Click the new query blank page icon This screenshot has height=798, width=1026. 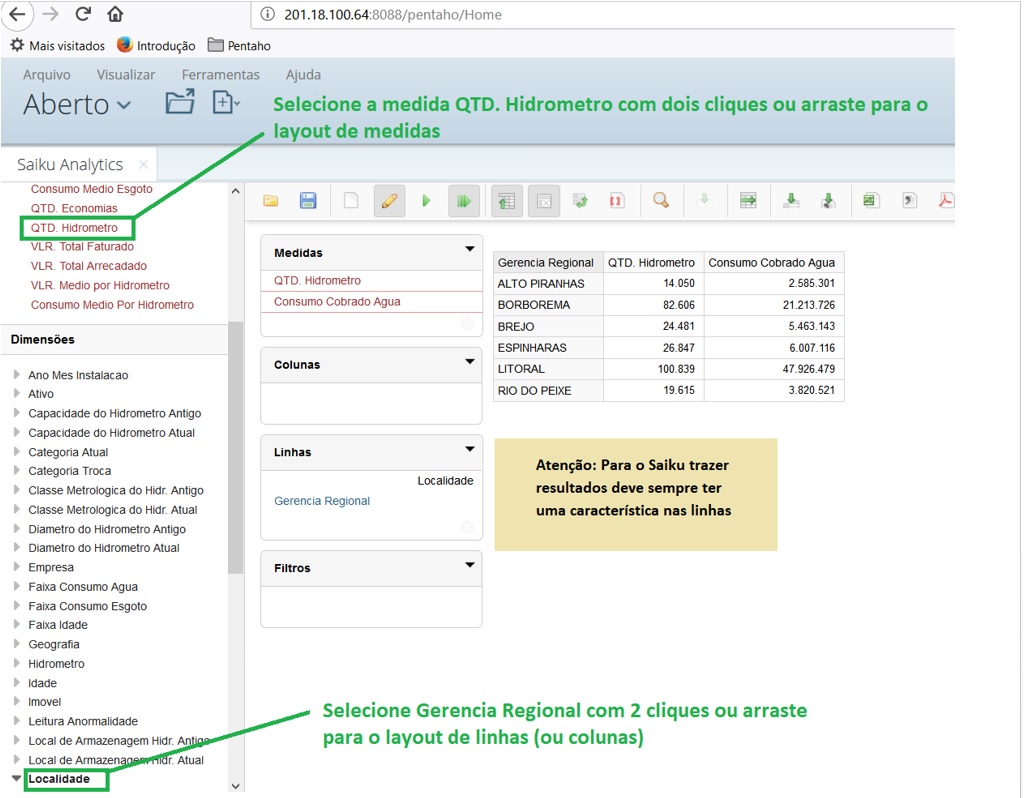pyautogui.click(x=351, y=201)
